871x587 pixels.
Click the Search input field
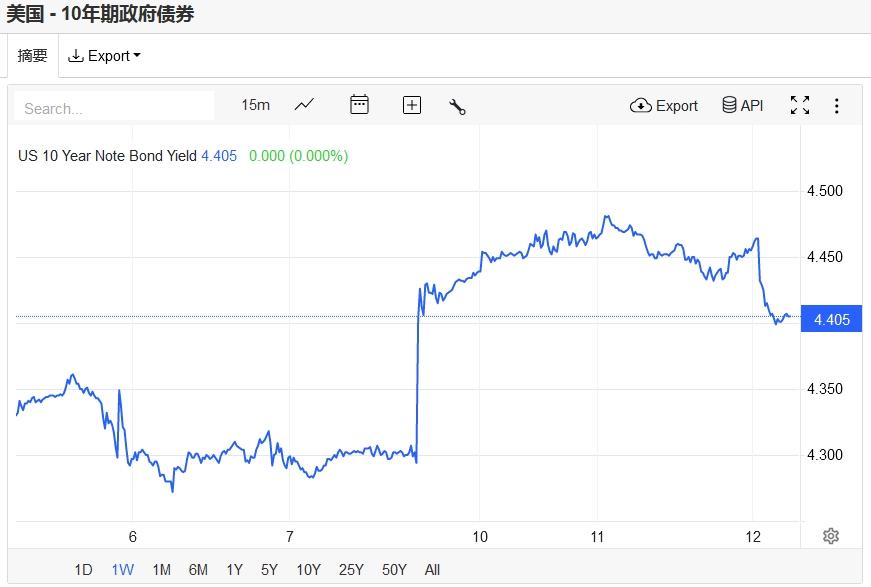click(114, 107)
